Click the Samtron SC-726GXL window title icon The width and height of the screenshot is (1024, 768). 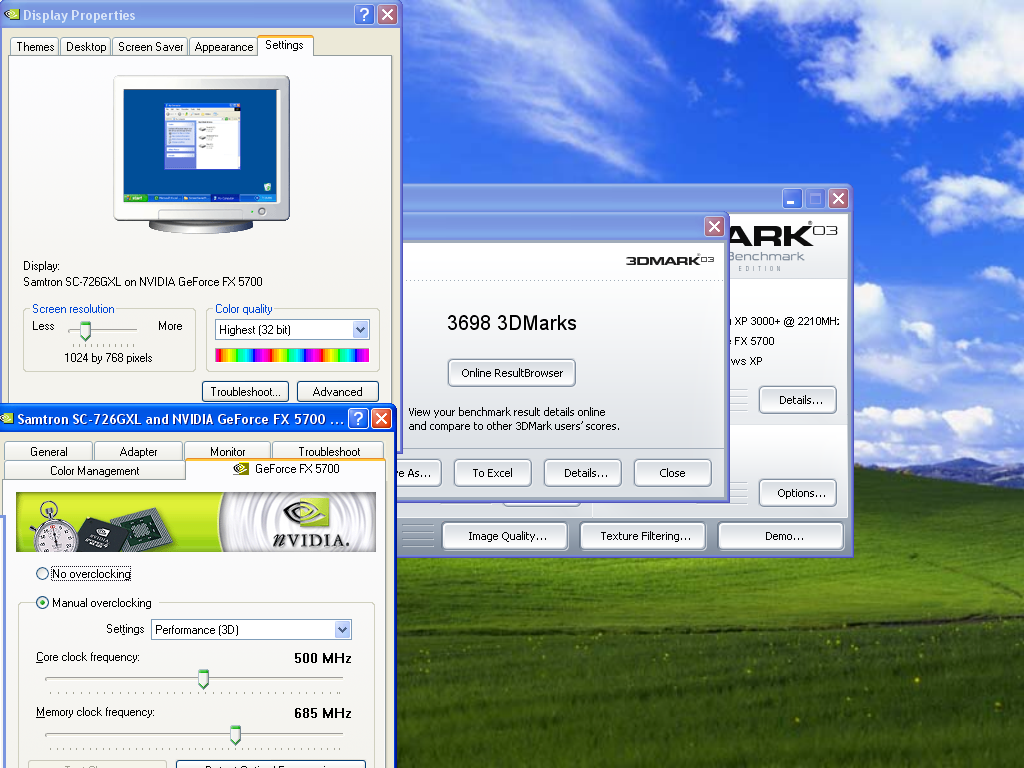7,418
